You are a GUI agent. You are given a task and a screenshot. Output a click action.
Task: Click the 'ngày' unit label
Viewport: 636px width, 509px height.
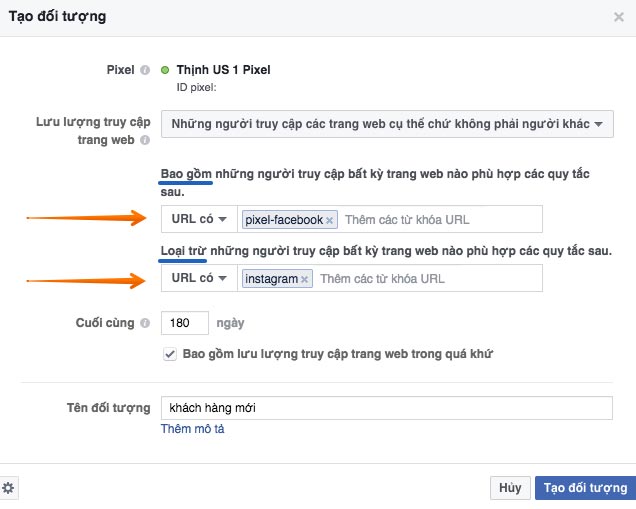[x=230, y=323]
